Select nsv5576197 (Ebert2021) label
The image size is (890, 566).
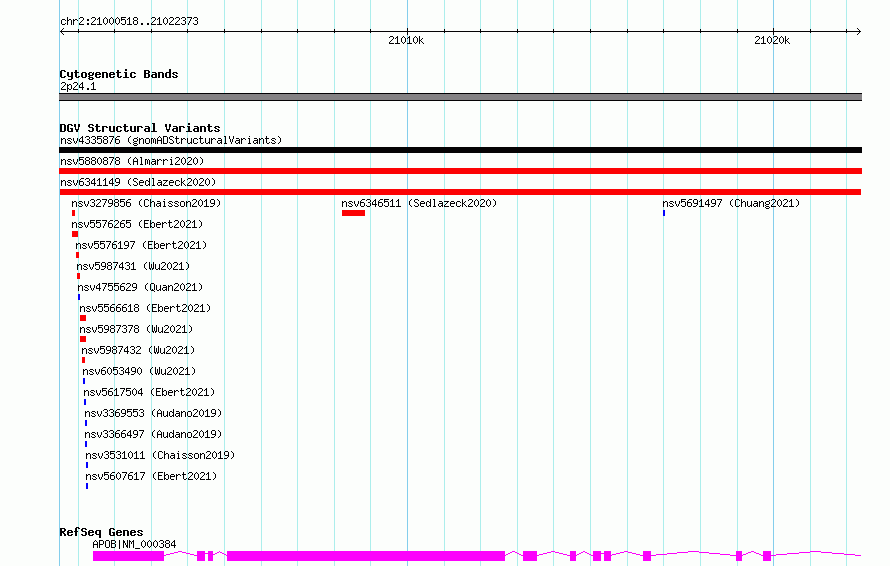pos(141,245)
